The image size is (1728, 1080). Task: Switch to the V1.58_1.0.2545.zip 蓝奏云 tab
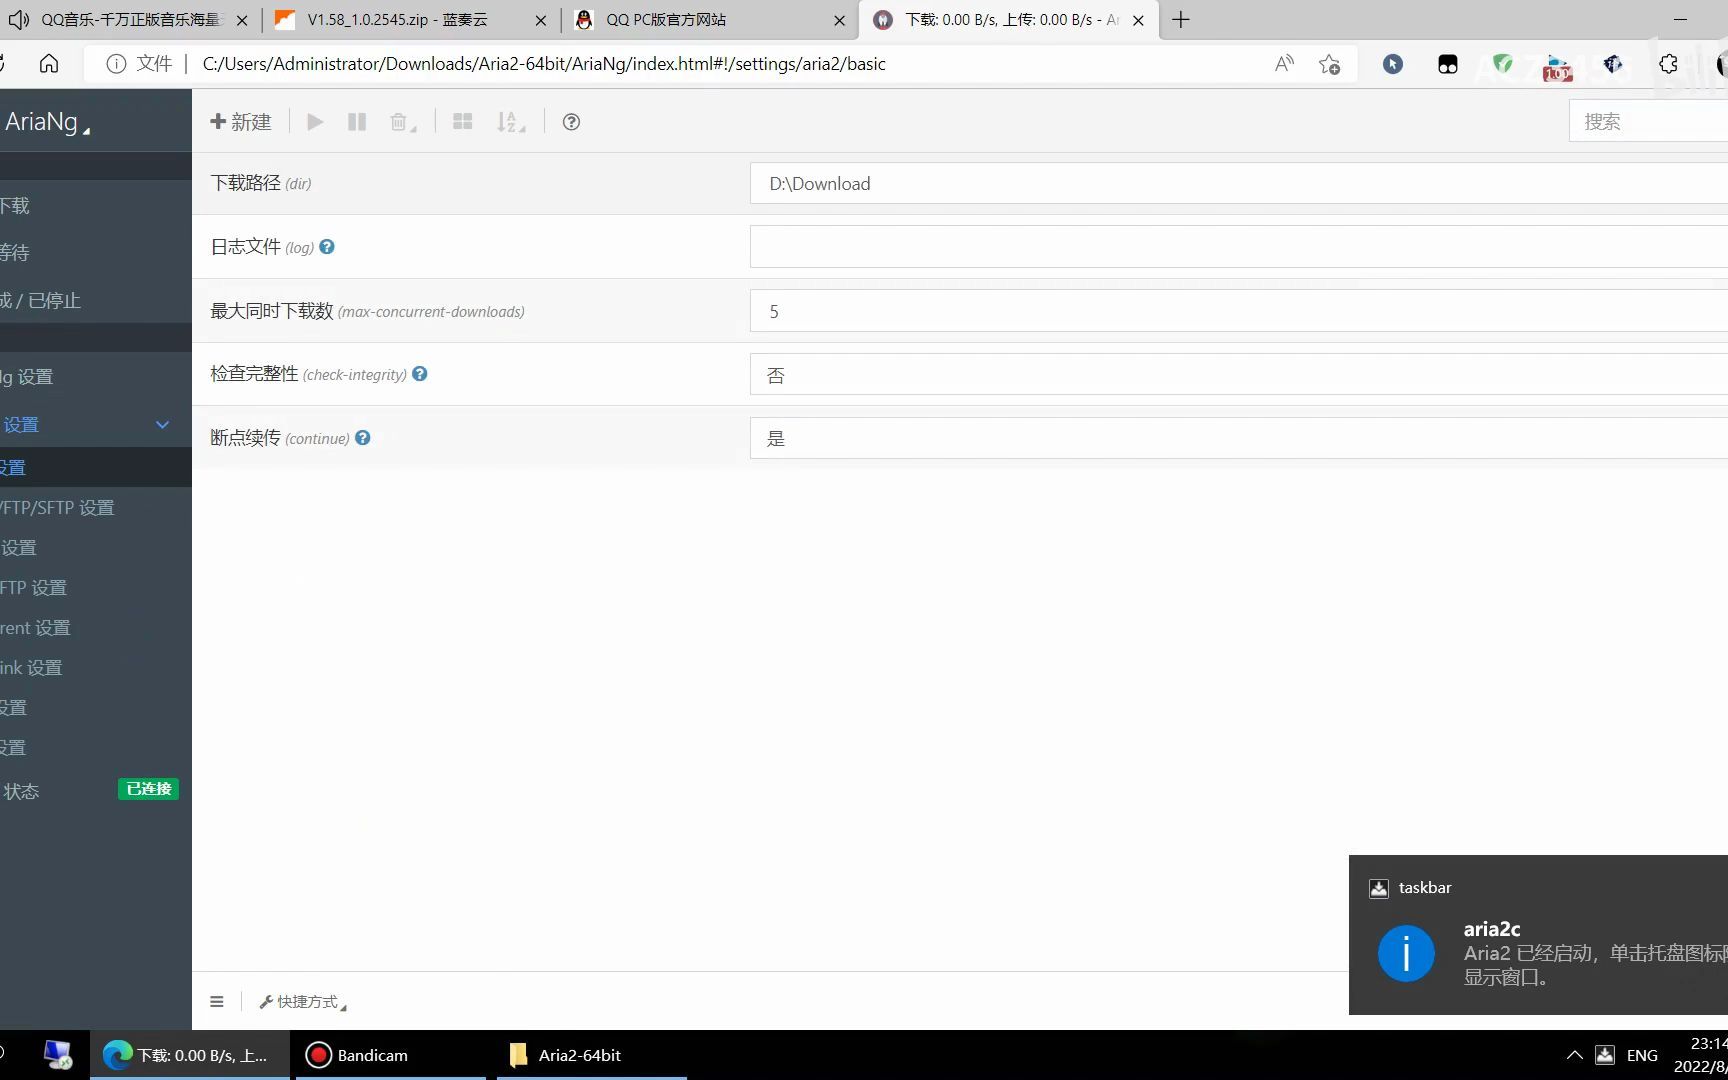[410, 20]
